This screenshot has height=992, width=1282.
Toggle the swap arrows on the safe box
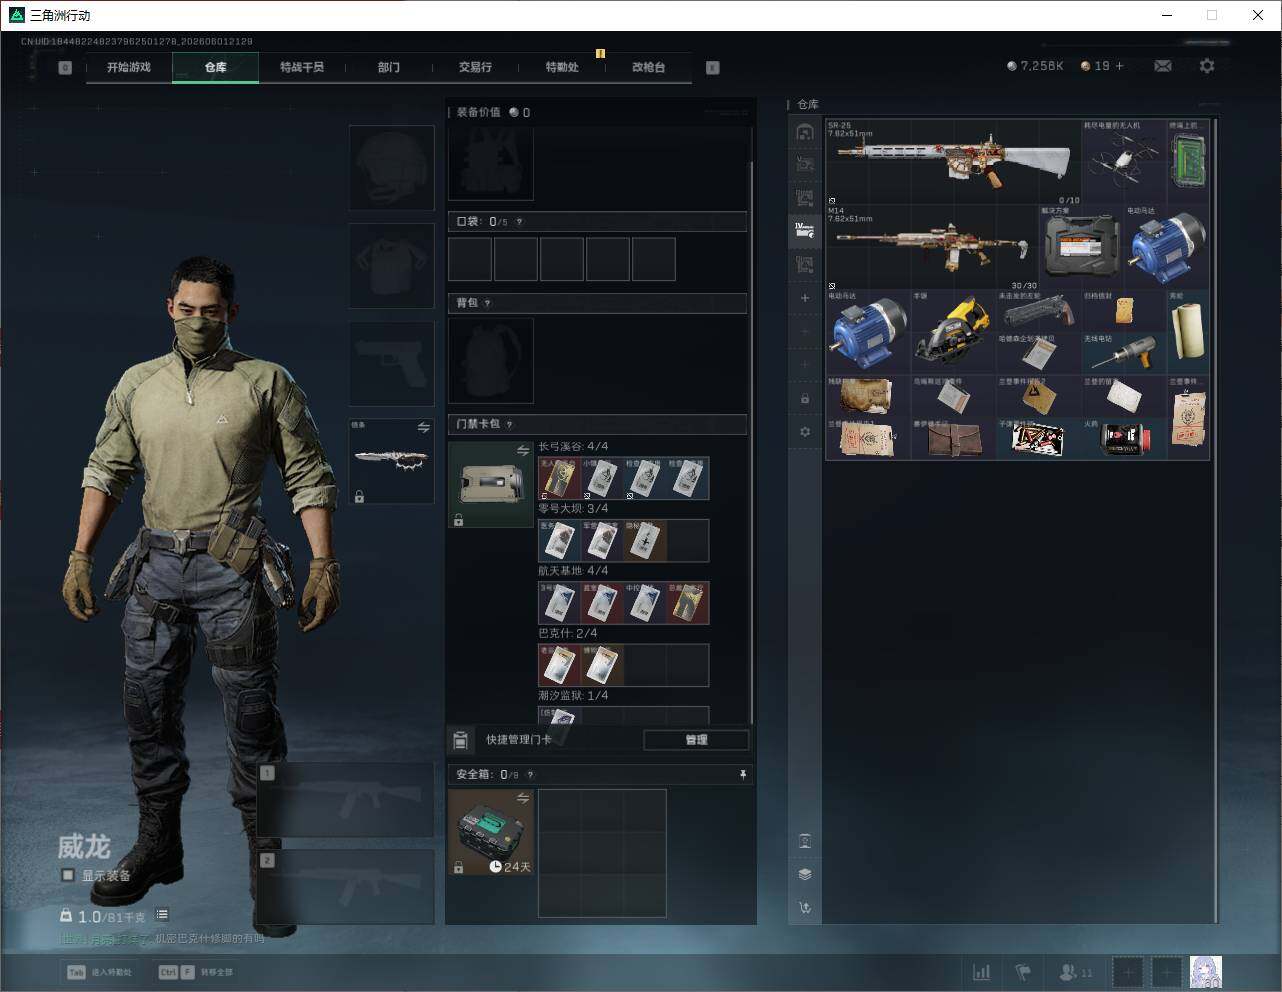(x=523, y=798)
